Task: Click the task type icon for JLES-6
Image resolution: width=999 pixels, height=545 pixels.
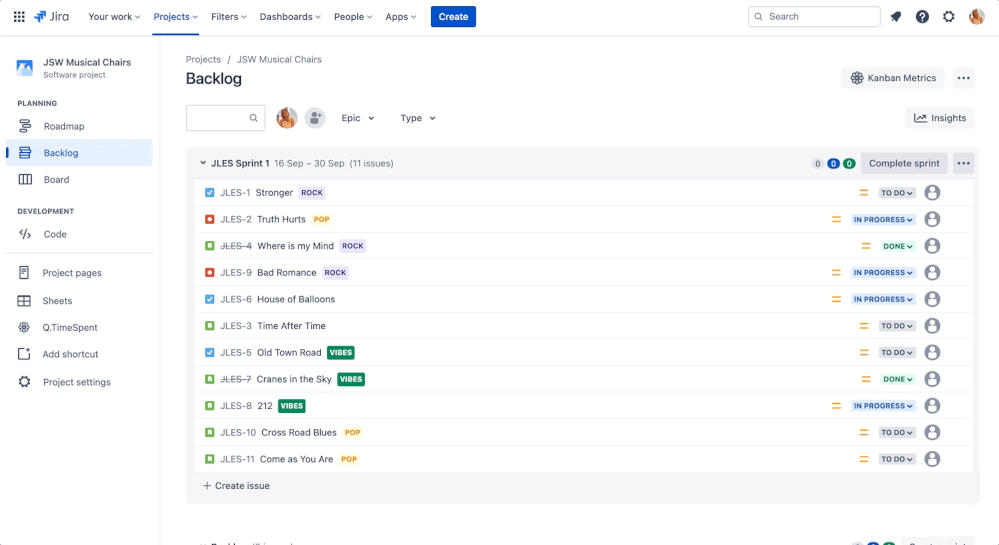Action: click(210, 299)
